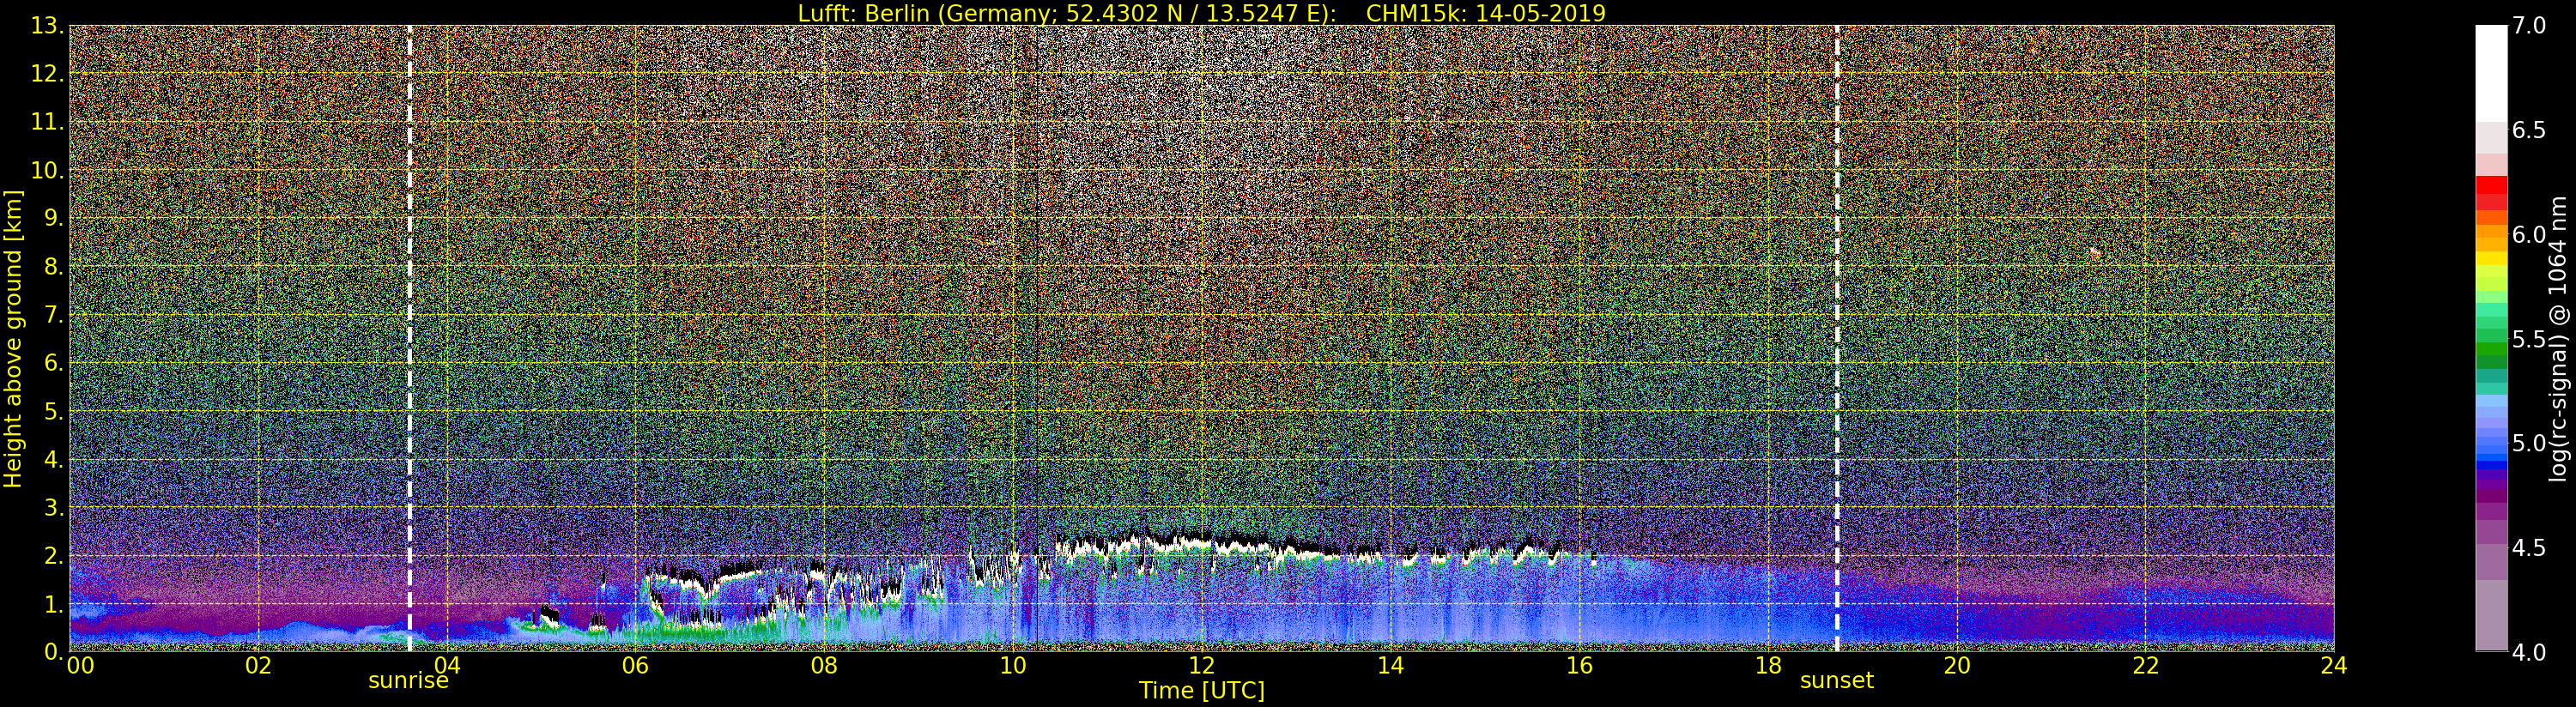Click the height axis tick 11
2576x707 pixels.
point(48,122)
